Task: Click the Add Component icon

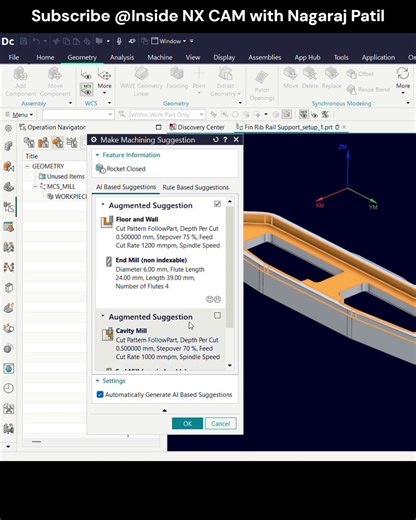Action: [x=20, y=74]
